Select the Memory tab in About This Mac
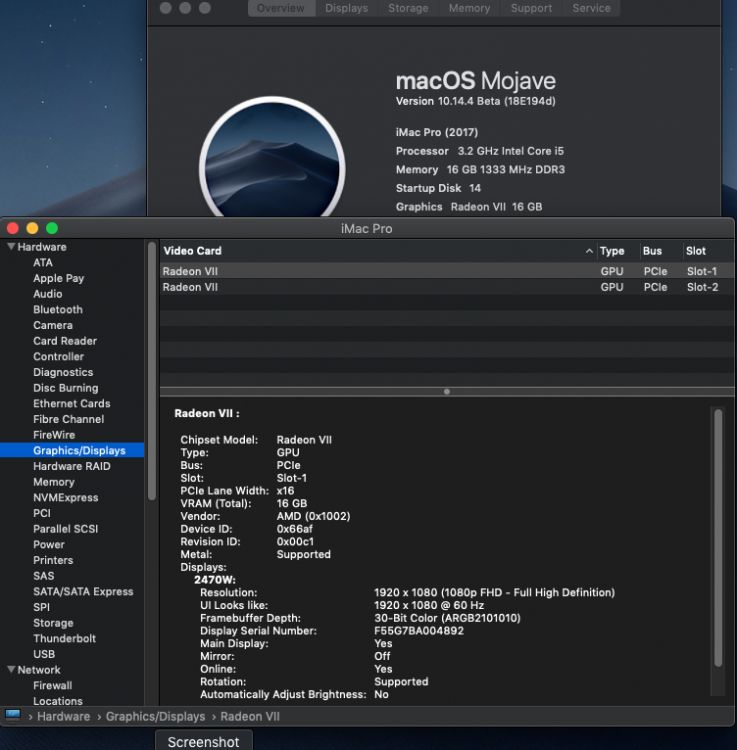Viewport: 737px width, 750px height. [469, 8]
